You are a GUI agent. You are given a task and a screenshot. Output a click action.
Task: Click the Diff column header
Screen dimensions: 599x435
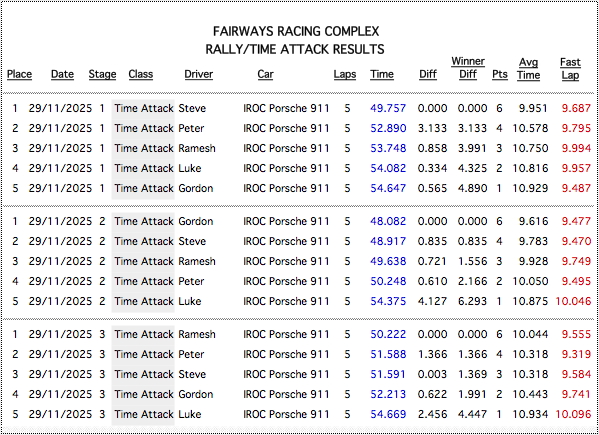click(428, 74)
